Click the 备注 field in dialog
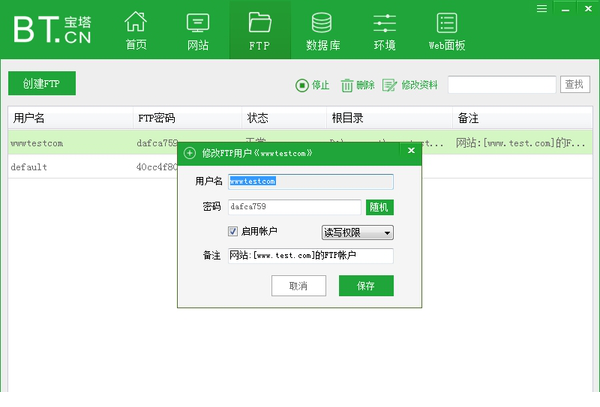 [311, 256]
